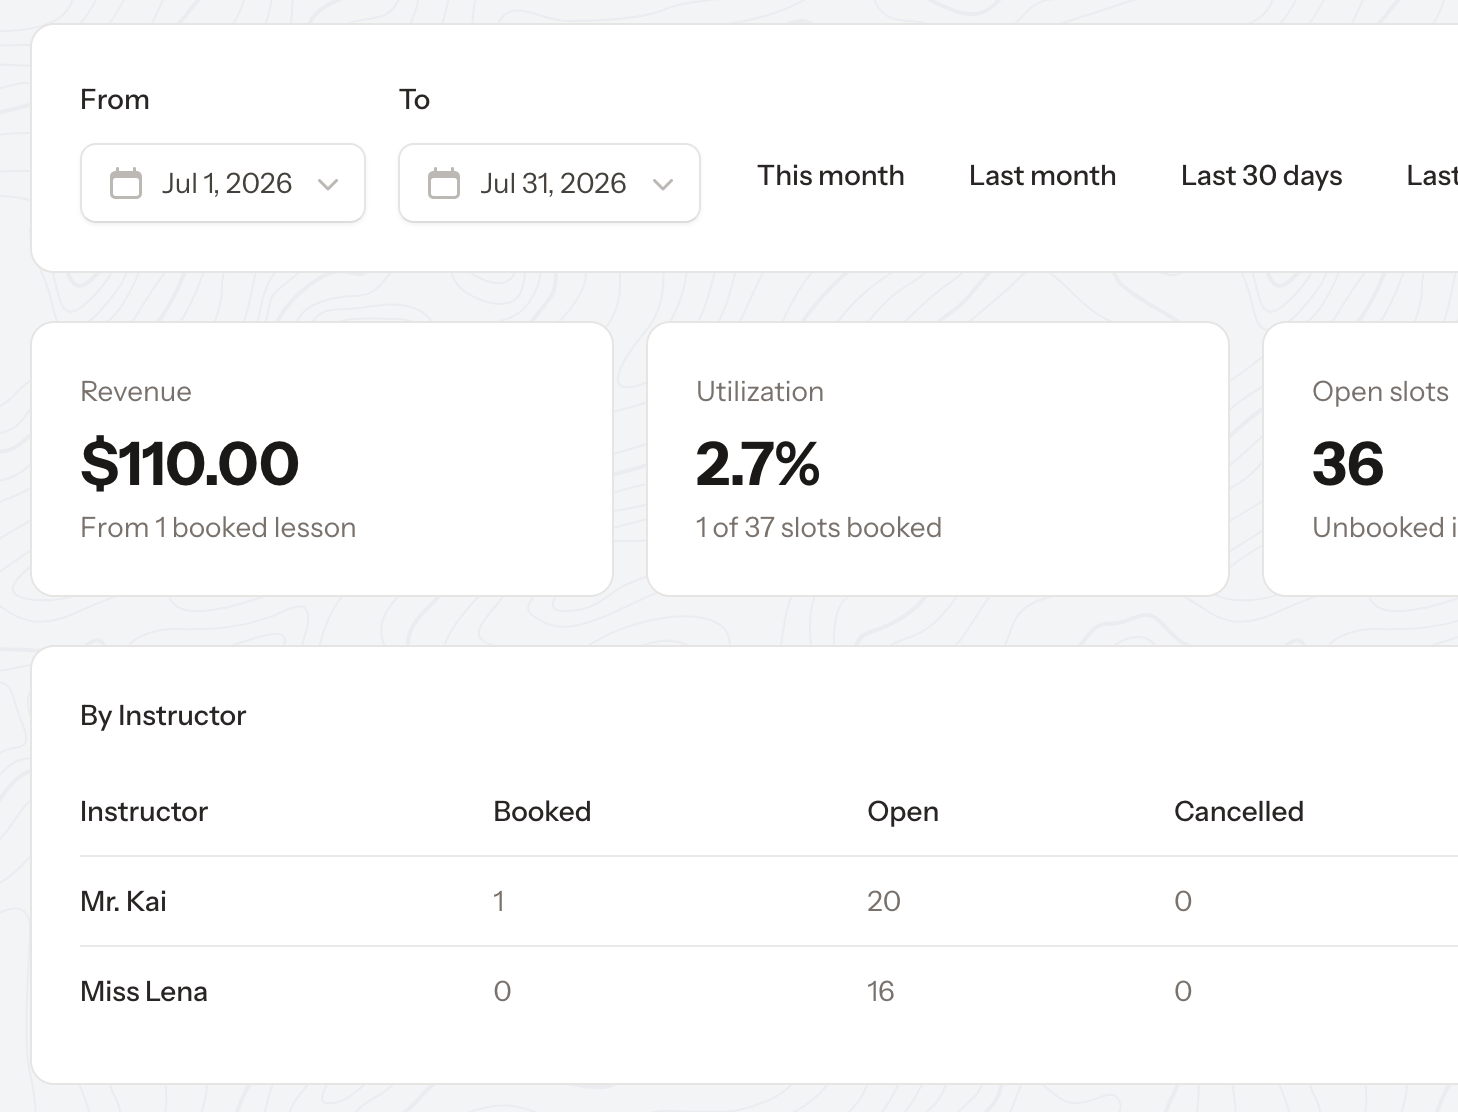This screenshot has width=1458, height=1112.
Task: Click the Open column header
Action: [x=903, y=812]
